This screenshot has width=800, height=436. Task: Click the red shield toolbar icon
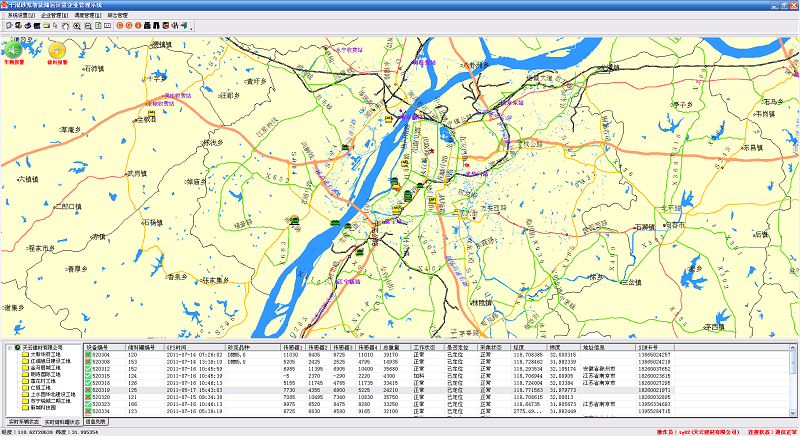[x=166, y=25]
